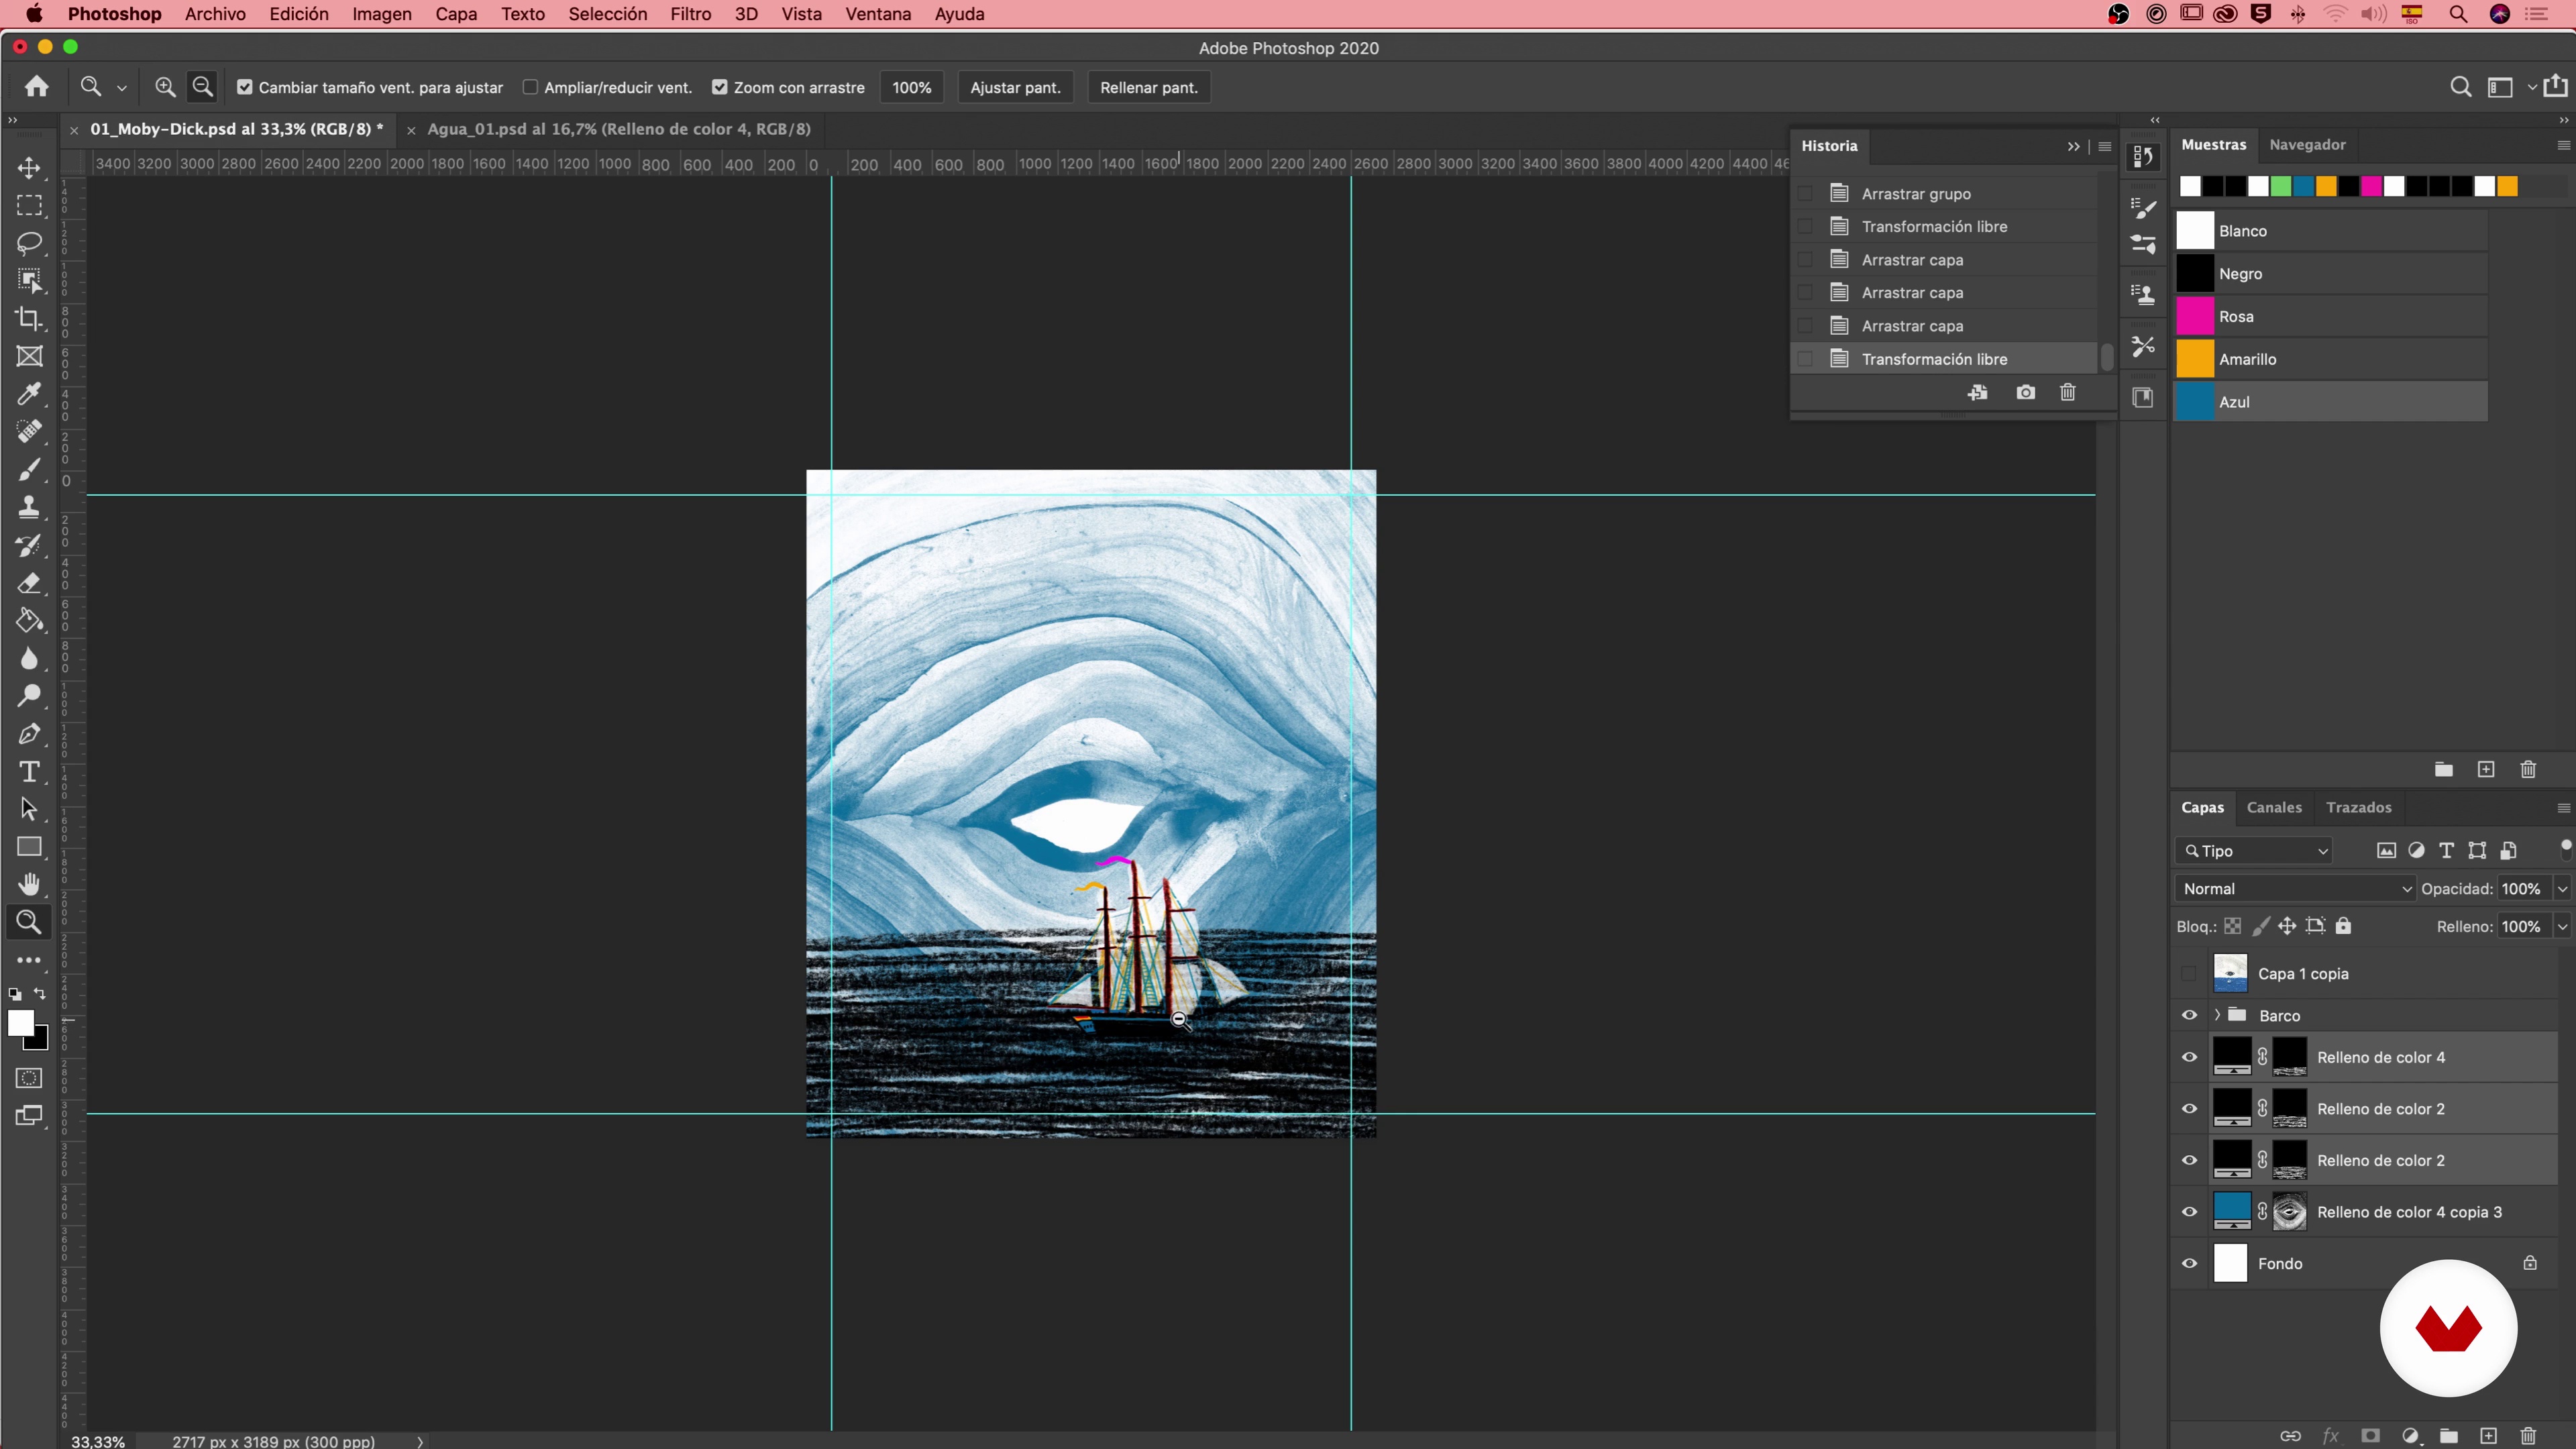The height and width of the screenshot is (1449, 2576).
Task: Click the Zoom Out magnifier icon
Action: 202,87
